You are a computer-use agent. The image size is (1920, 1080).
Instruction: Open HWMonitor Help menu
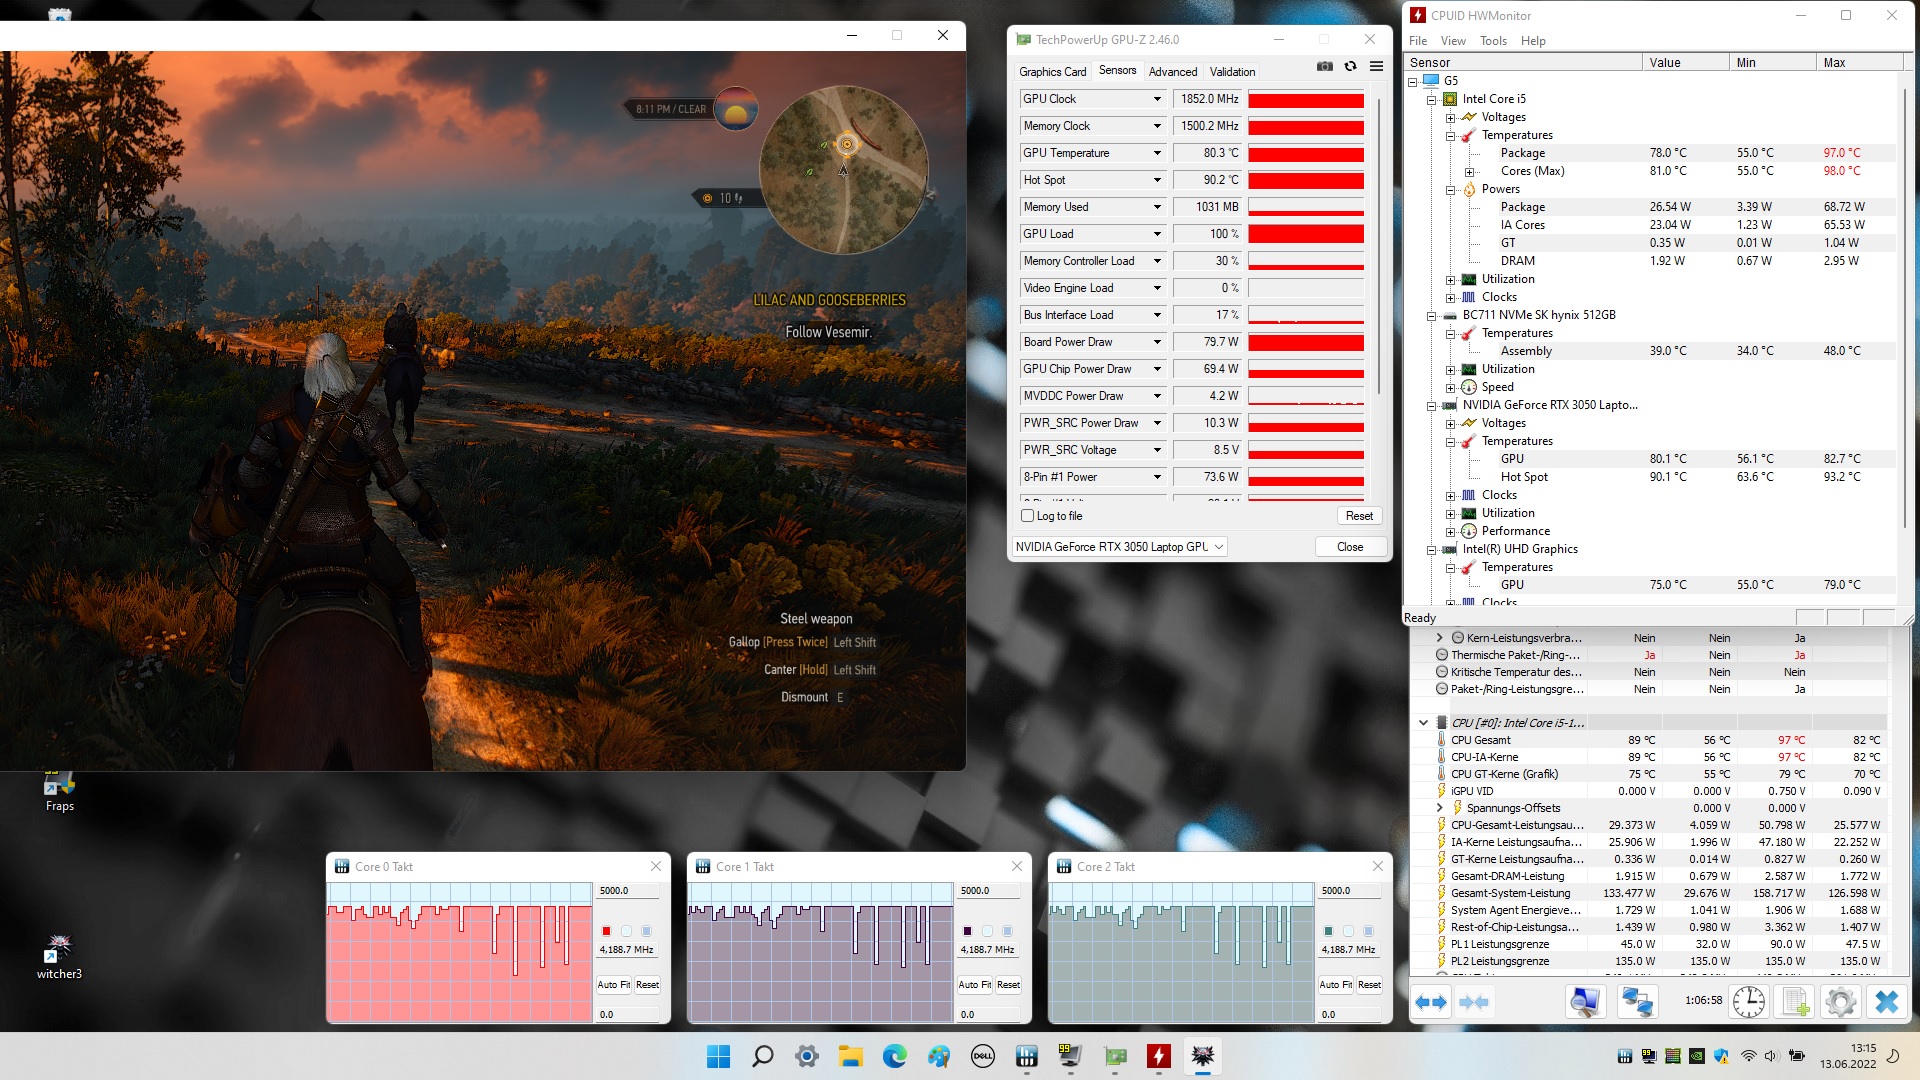pyautogui.click(x=1533, y=41)
